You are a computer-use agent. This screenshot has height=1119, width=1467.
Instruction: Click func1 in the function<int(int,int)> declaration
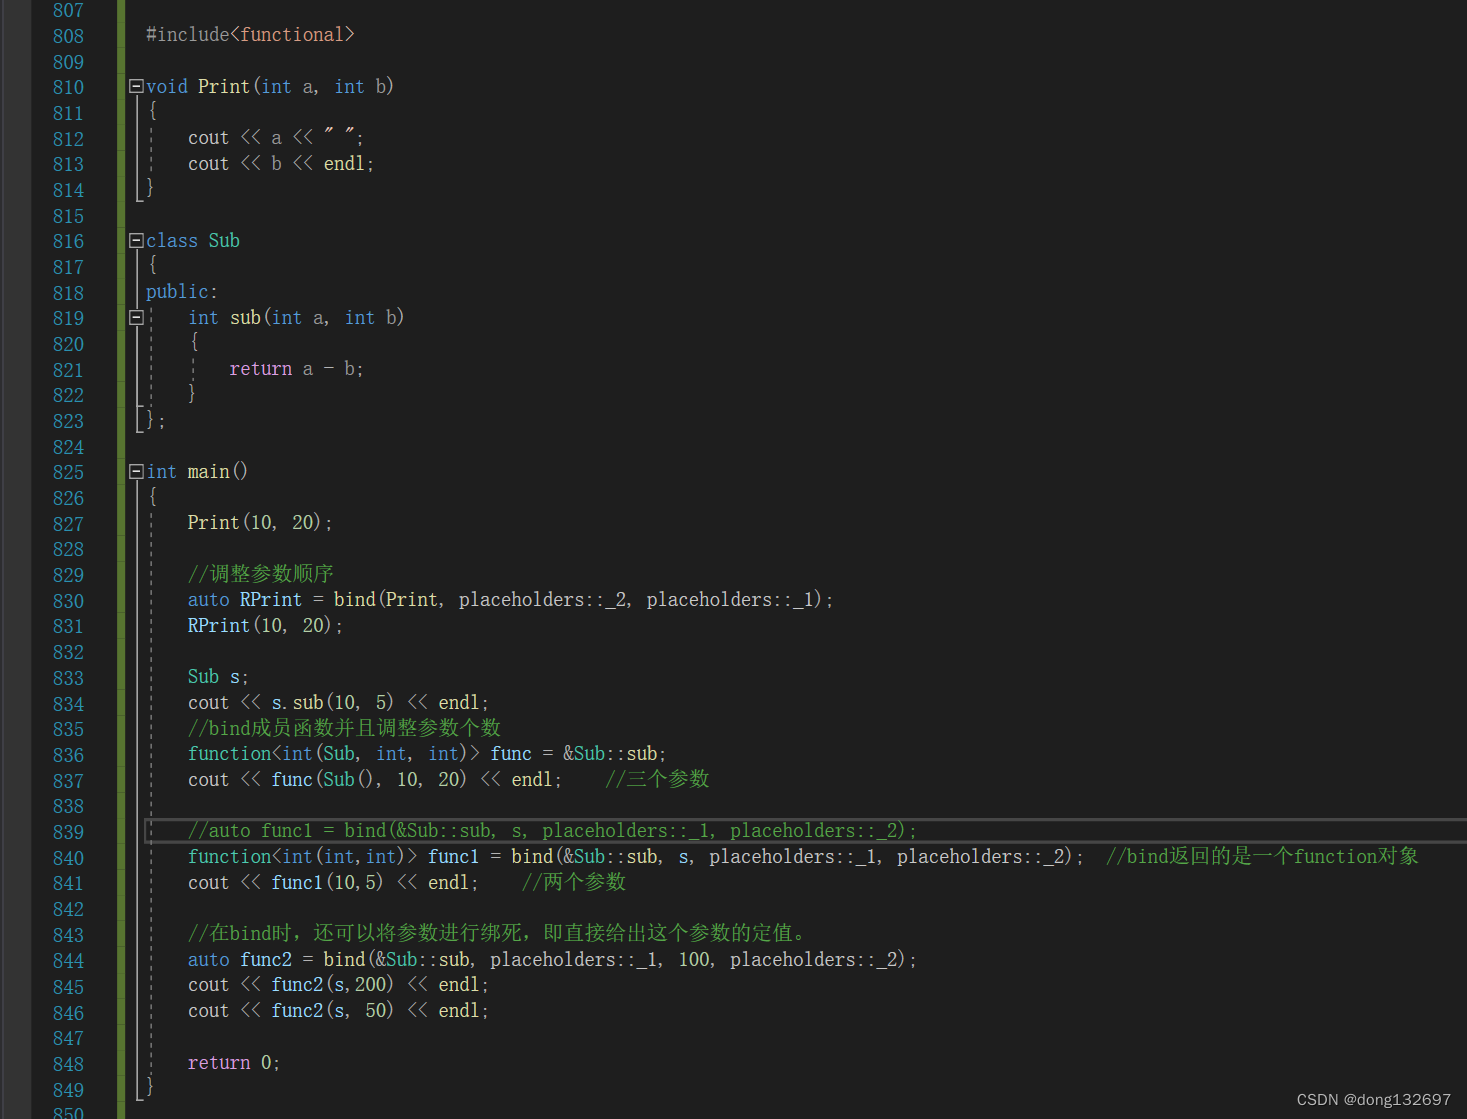pyautogui.click(x=453, y=857)
